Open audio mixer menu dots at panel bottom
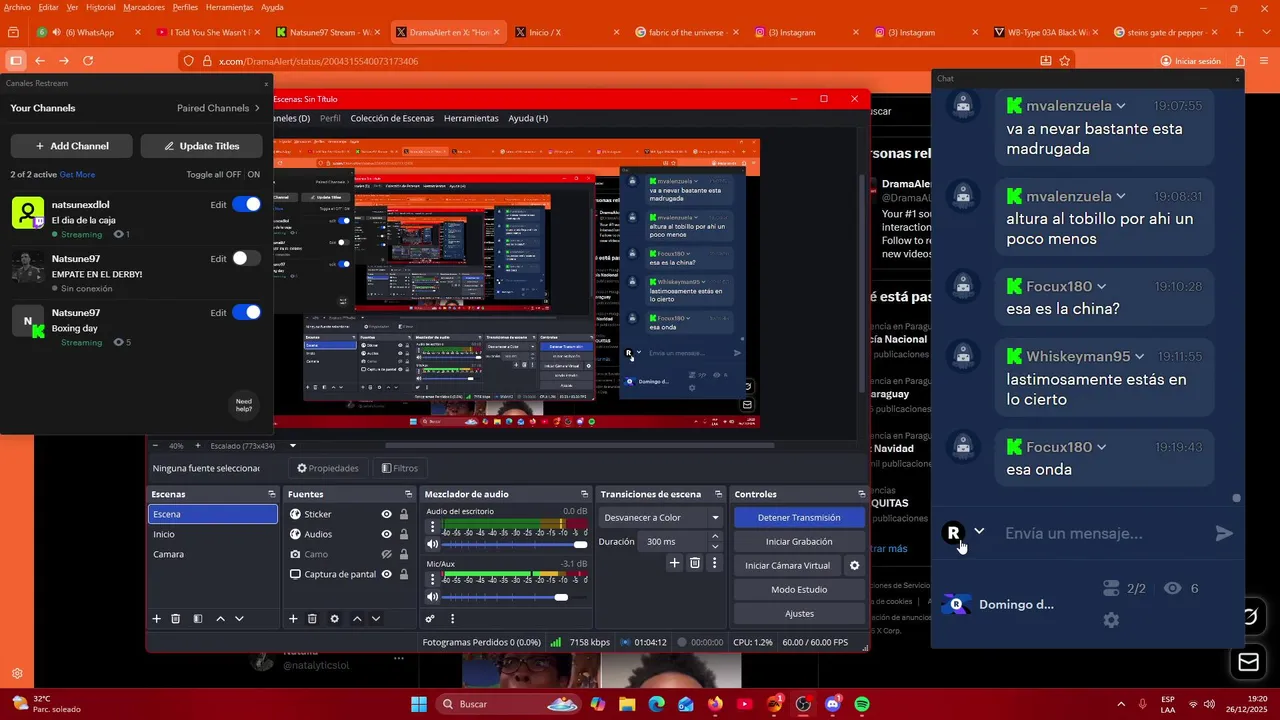The height and width of the screenshot is (720, 1280). coord(452,619)
